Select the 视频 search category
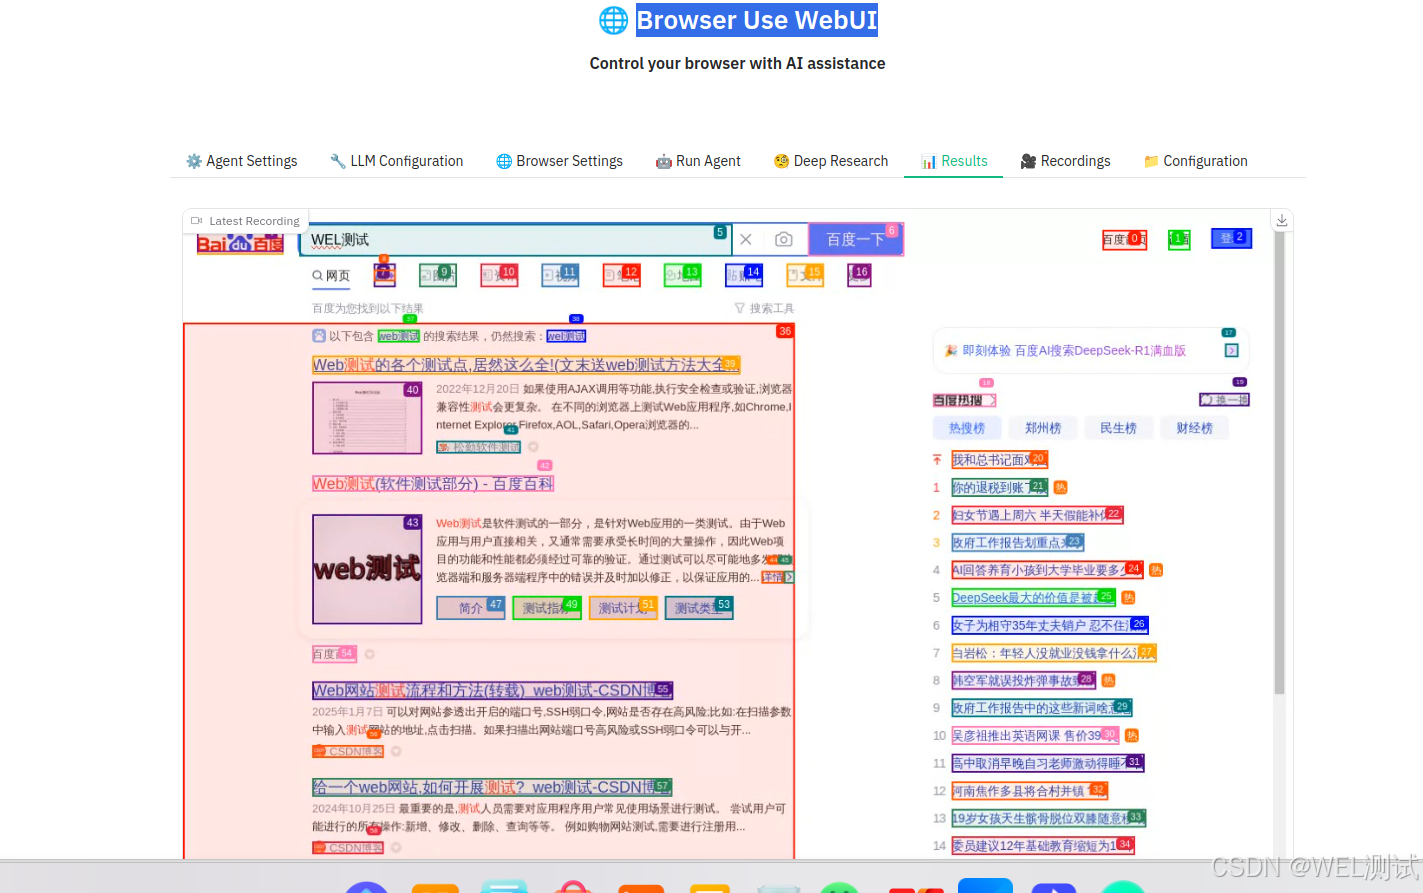This screenshot has height=893, width=1423. (x=560, y=275)
